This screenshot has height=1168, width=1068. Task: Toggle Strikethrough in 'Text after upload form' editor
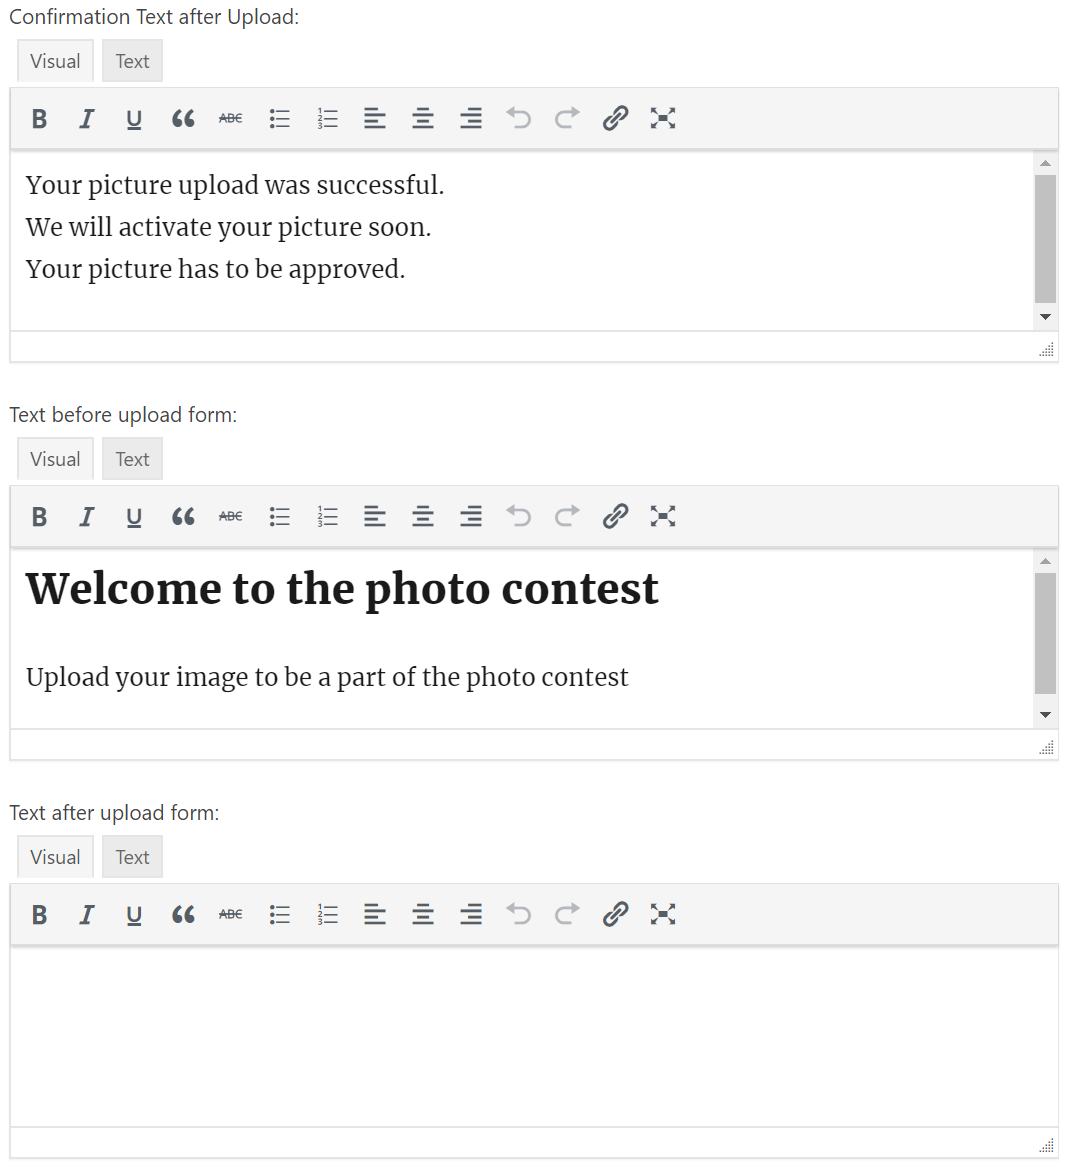231,914
